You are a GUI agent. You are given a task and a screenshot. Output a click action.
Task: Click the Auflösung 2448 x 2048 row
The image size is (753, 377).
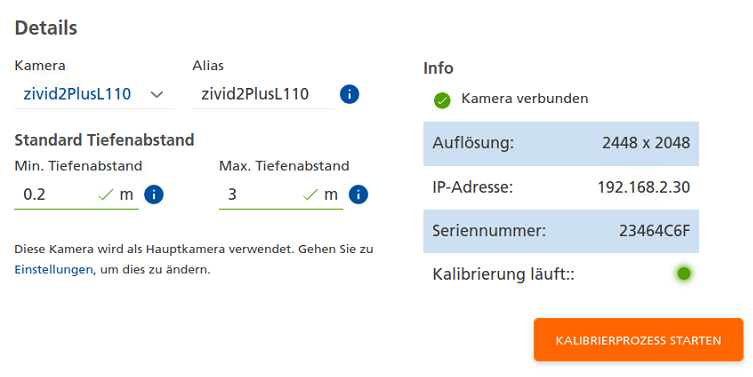click(561, 143)
